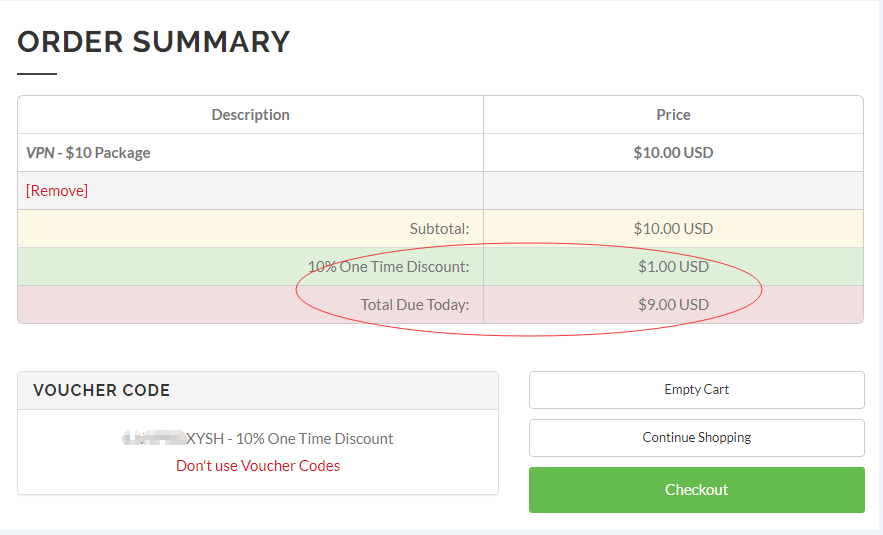Click the applied voucher code text ending in XYSH

[x=257, y=438]
